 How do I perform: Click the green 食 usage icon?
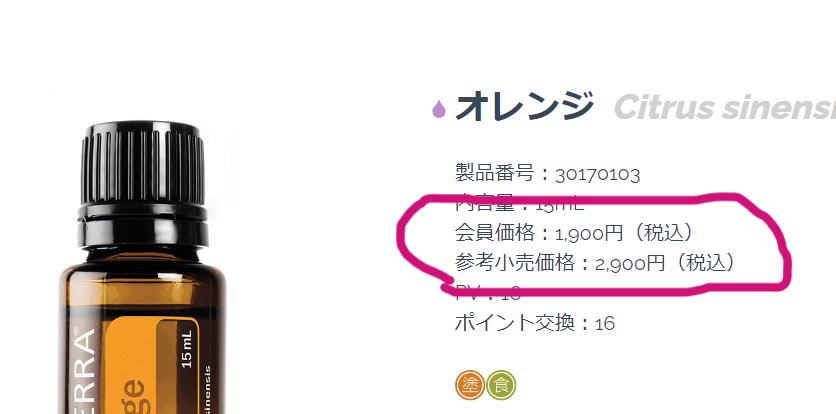click(501, 385)
